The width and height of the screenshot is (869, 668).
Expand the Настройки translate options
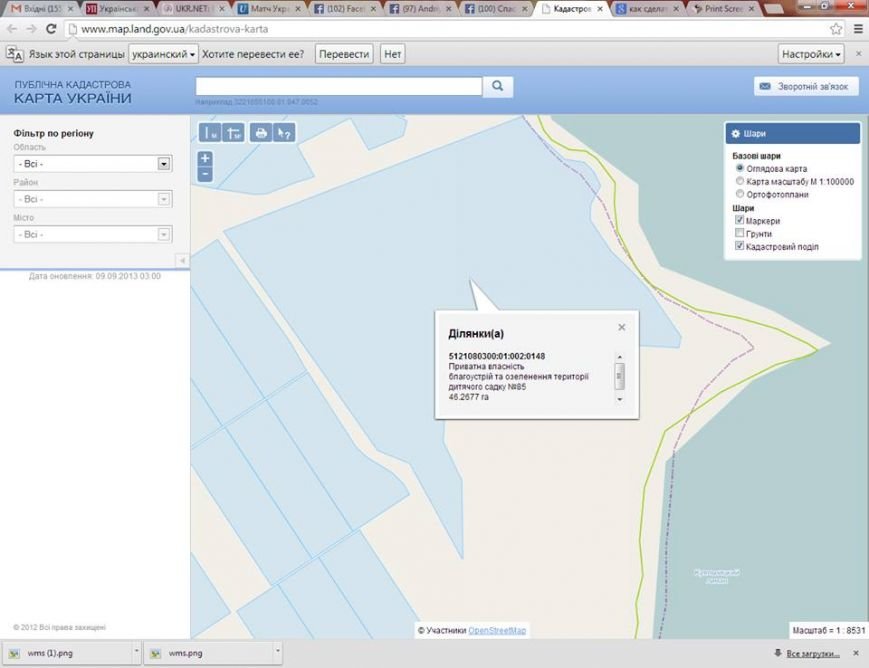tap(810, 54)
